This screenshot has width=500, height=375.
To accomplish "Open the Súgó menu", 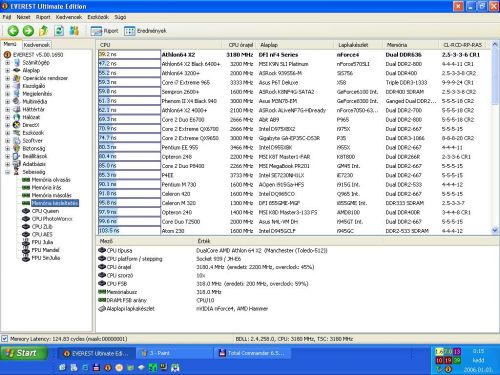I will pos(120,17).
